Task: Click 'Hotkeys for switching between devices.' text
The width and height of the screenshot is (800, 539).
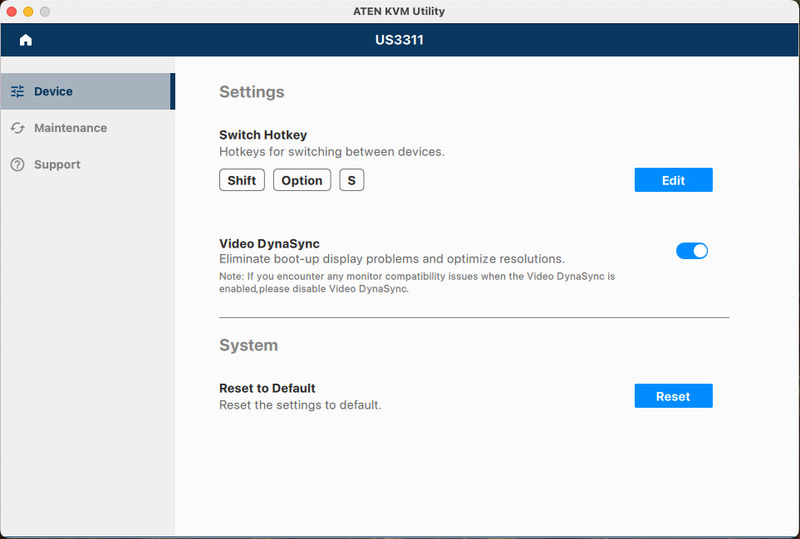Action: [332, 152]
